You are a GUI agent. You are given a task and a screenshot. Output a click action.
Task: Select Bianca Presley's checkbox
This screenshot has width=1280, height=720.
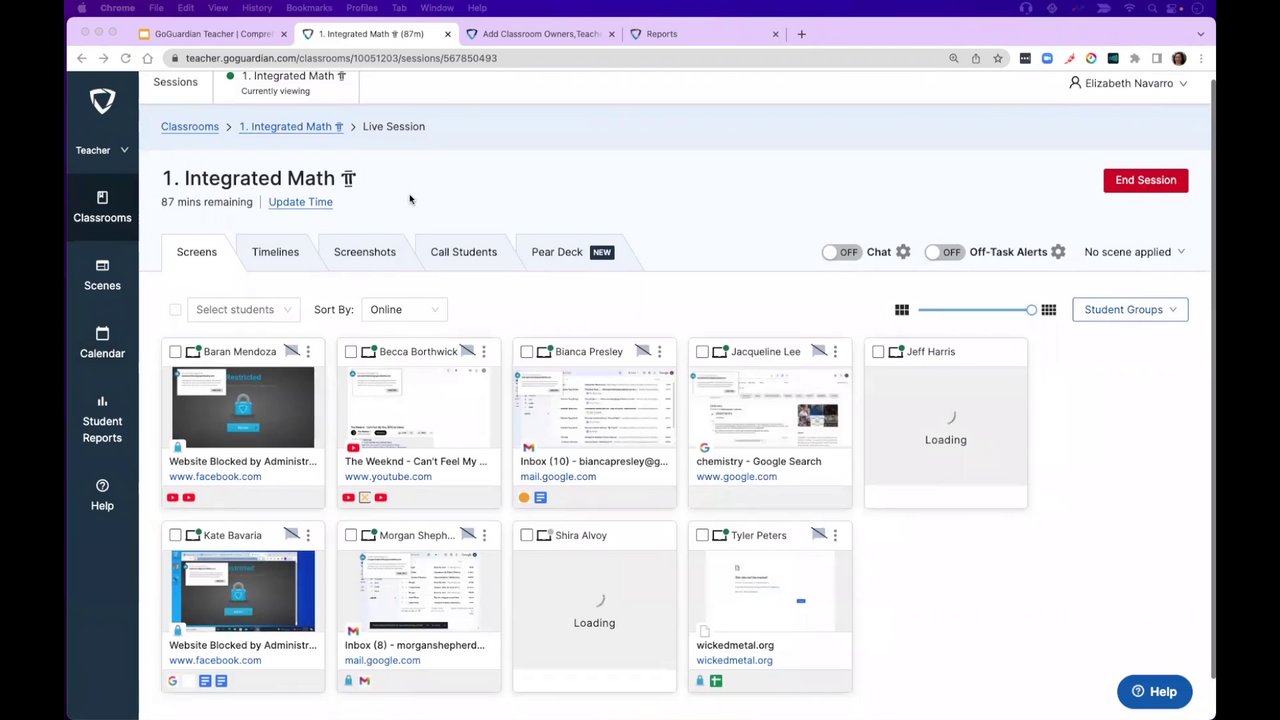click(x=527, y=352)
